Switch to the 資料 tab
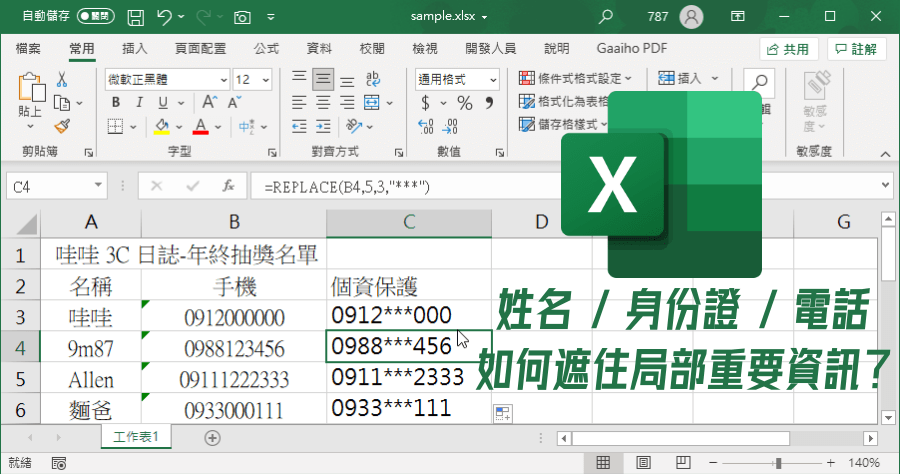The width and height of the screenshot is (900, 474). click(319, 49)
